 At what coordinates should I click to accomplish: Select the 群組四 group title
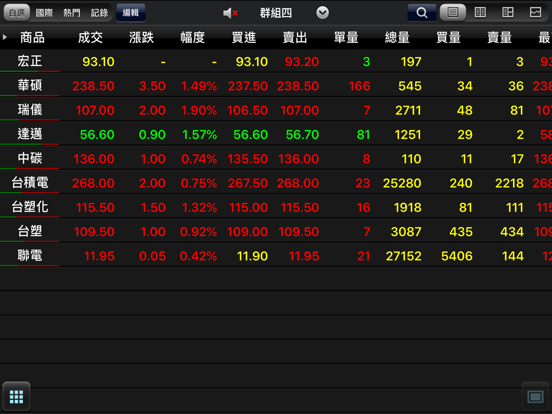pyautogui.click(x=276, y=13)
